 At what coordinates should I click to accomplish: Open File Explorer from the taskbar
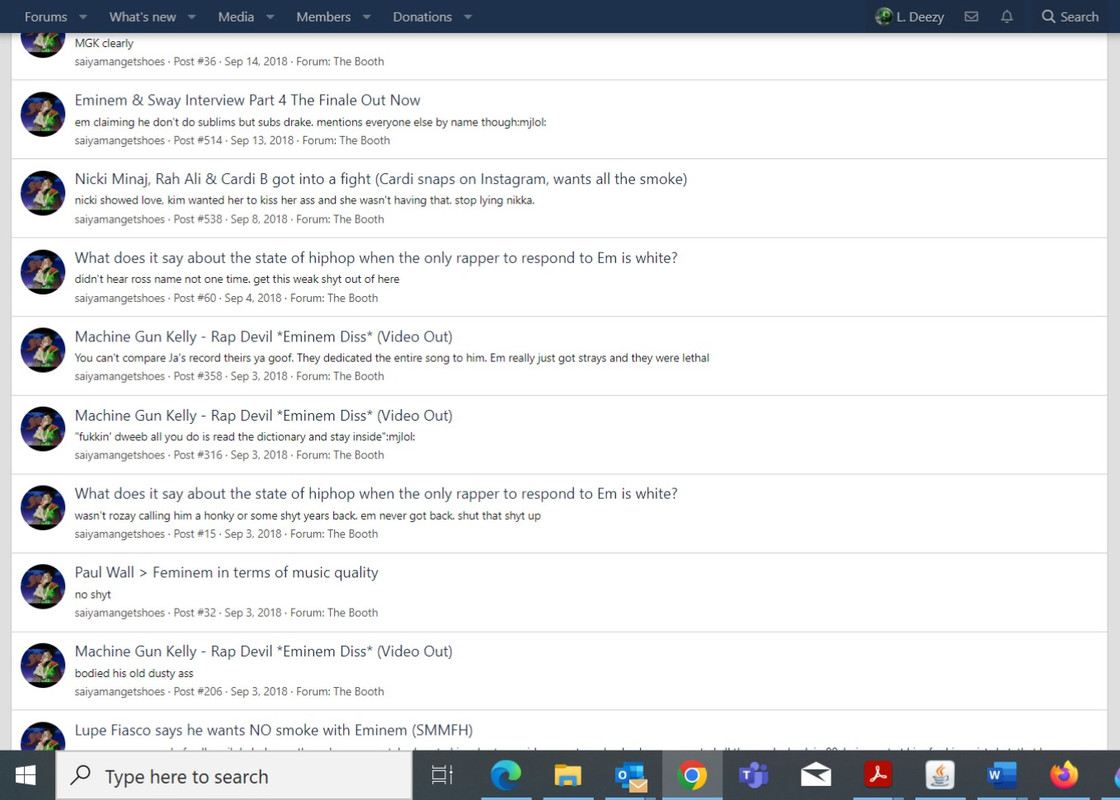tap(568, 776)
